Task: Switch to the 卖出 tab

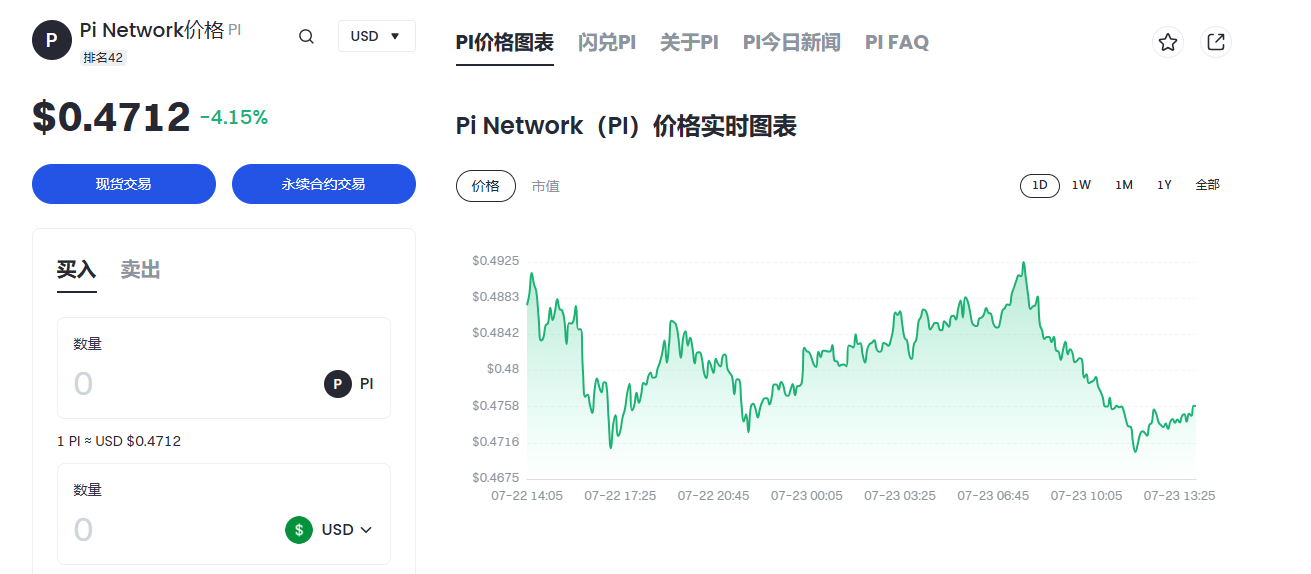Action: [140, 270]
